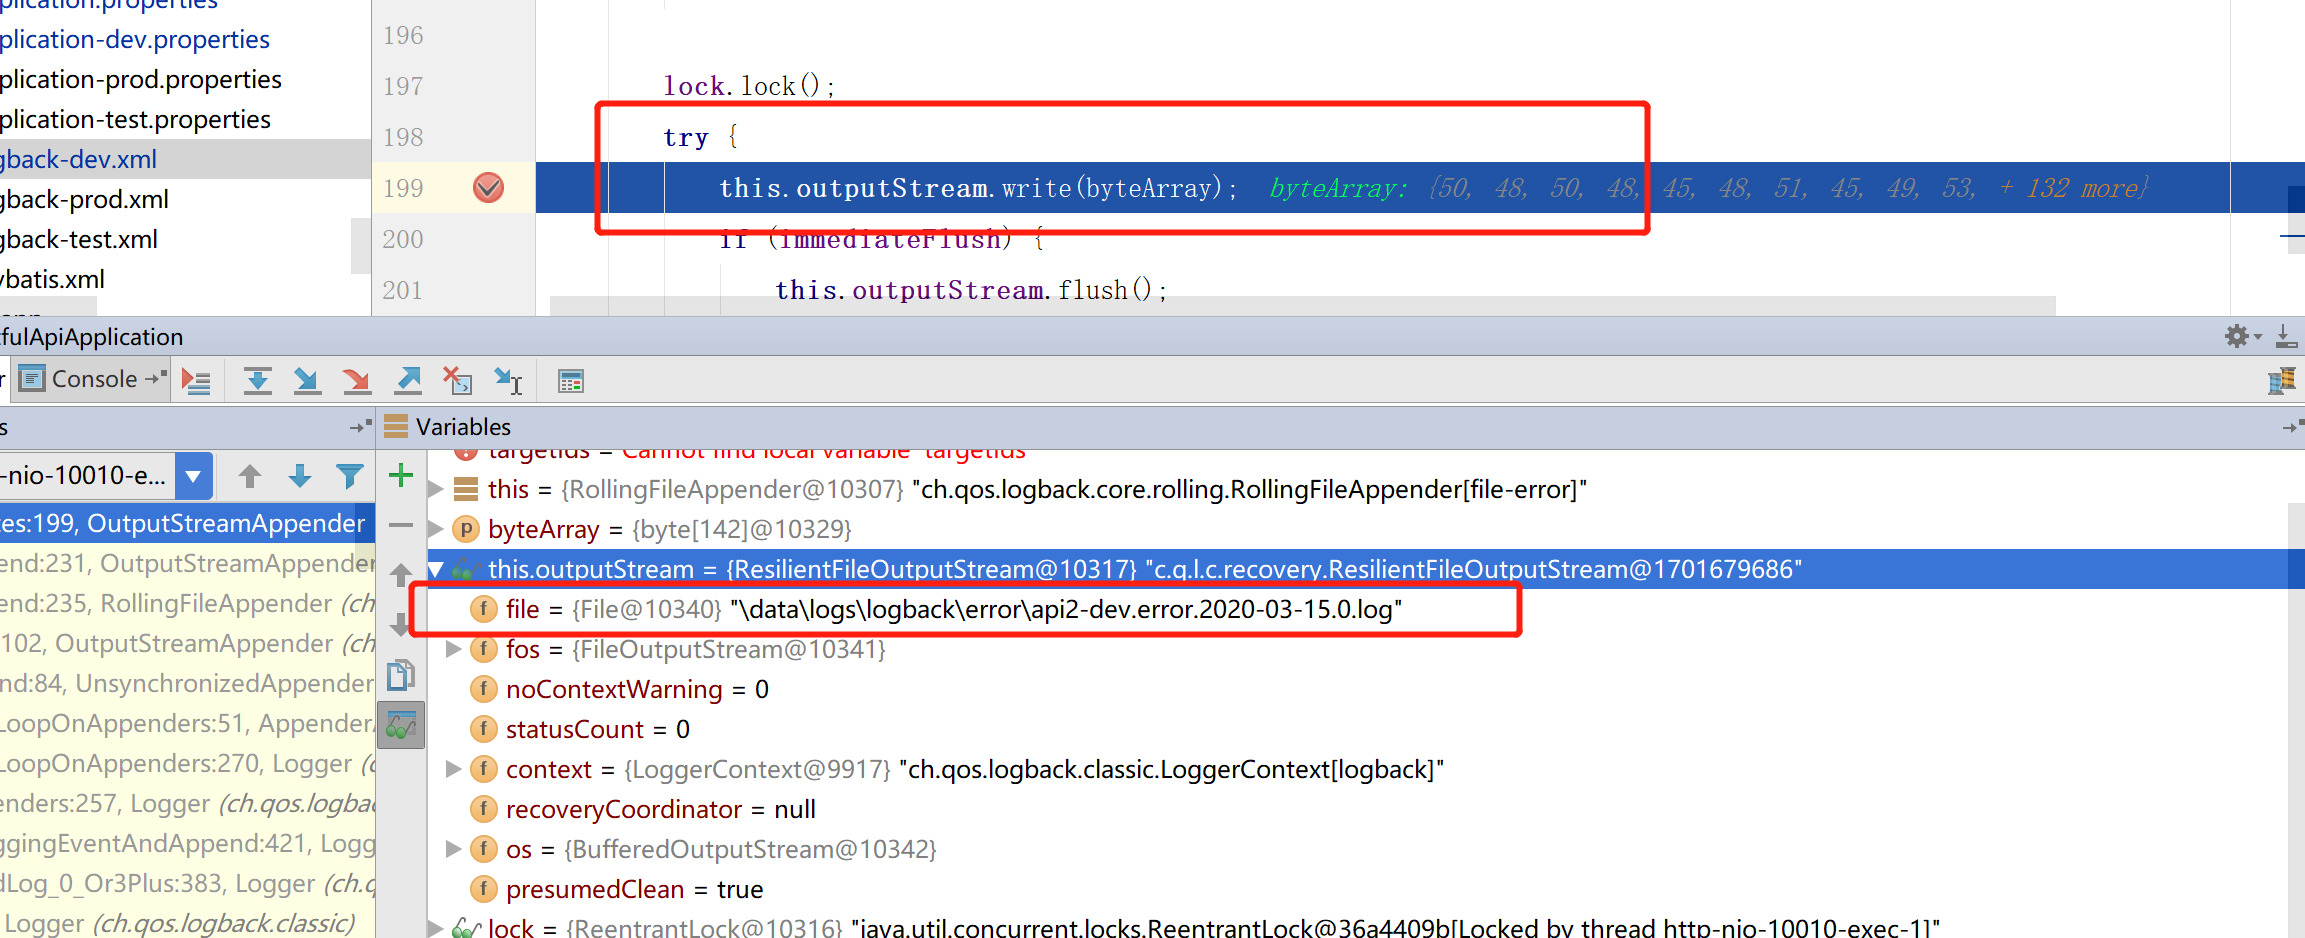This screenshot has height=938, width=2305.
Task: Click the Force Step Into red arrow icon
Action: click(x=357, y=380)
